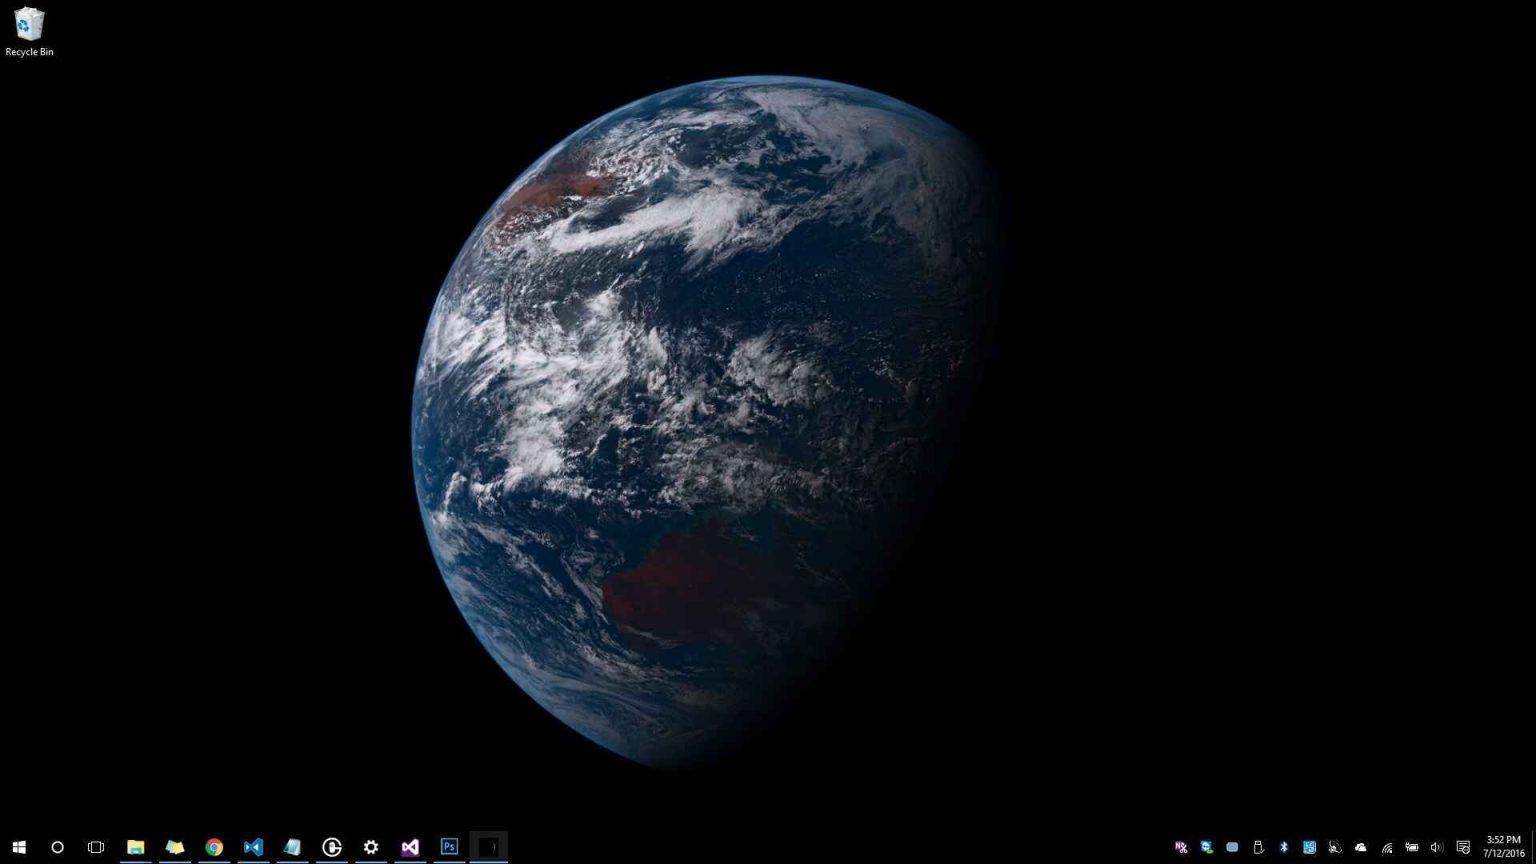
Task: Open the volume slider from the tray
Action: [x=1437, y=847]
